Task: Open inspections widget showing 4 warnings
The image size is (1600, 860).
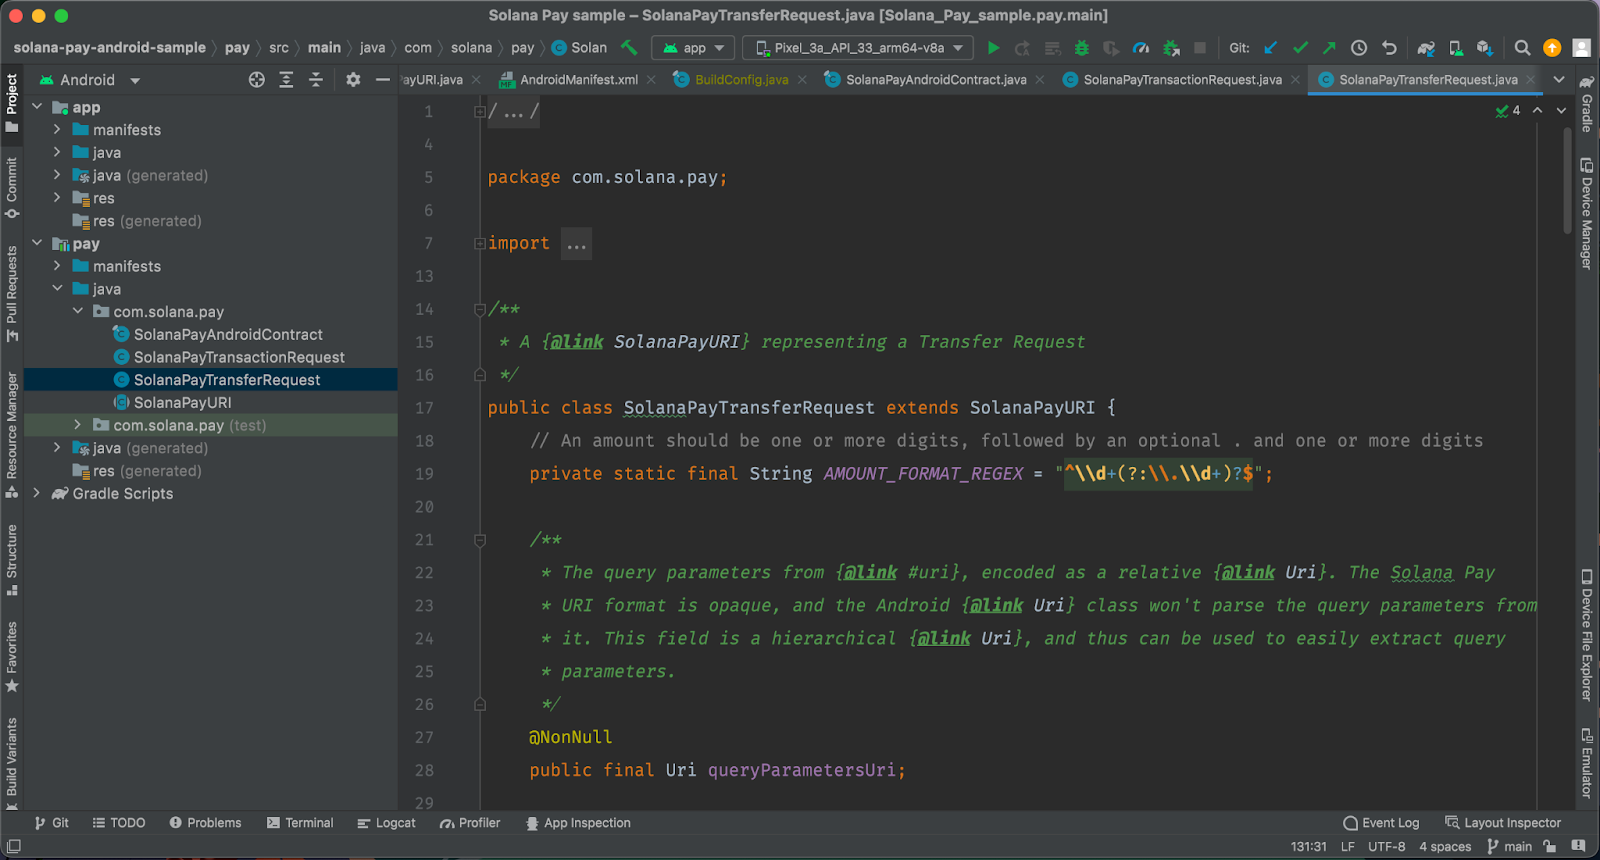Action: (1508, 110)
